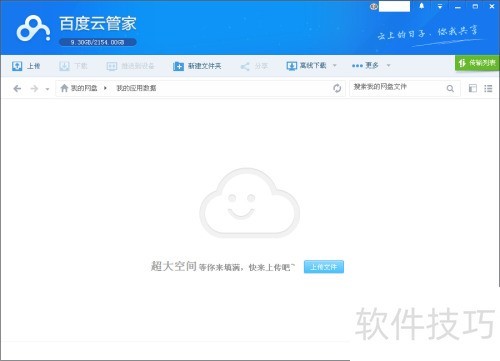Maximize the window
500x361 pixels.
coord(475,6)
